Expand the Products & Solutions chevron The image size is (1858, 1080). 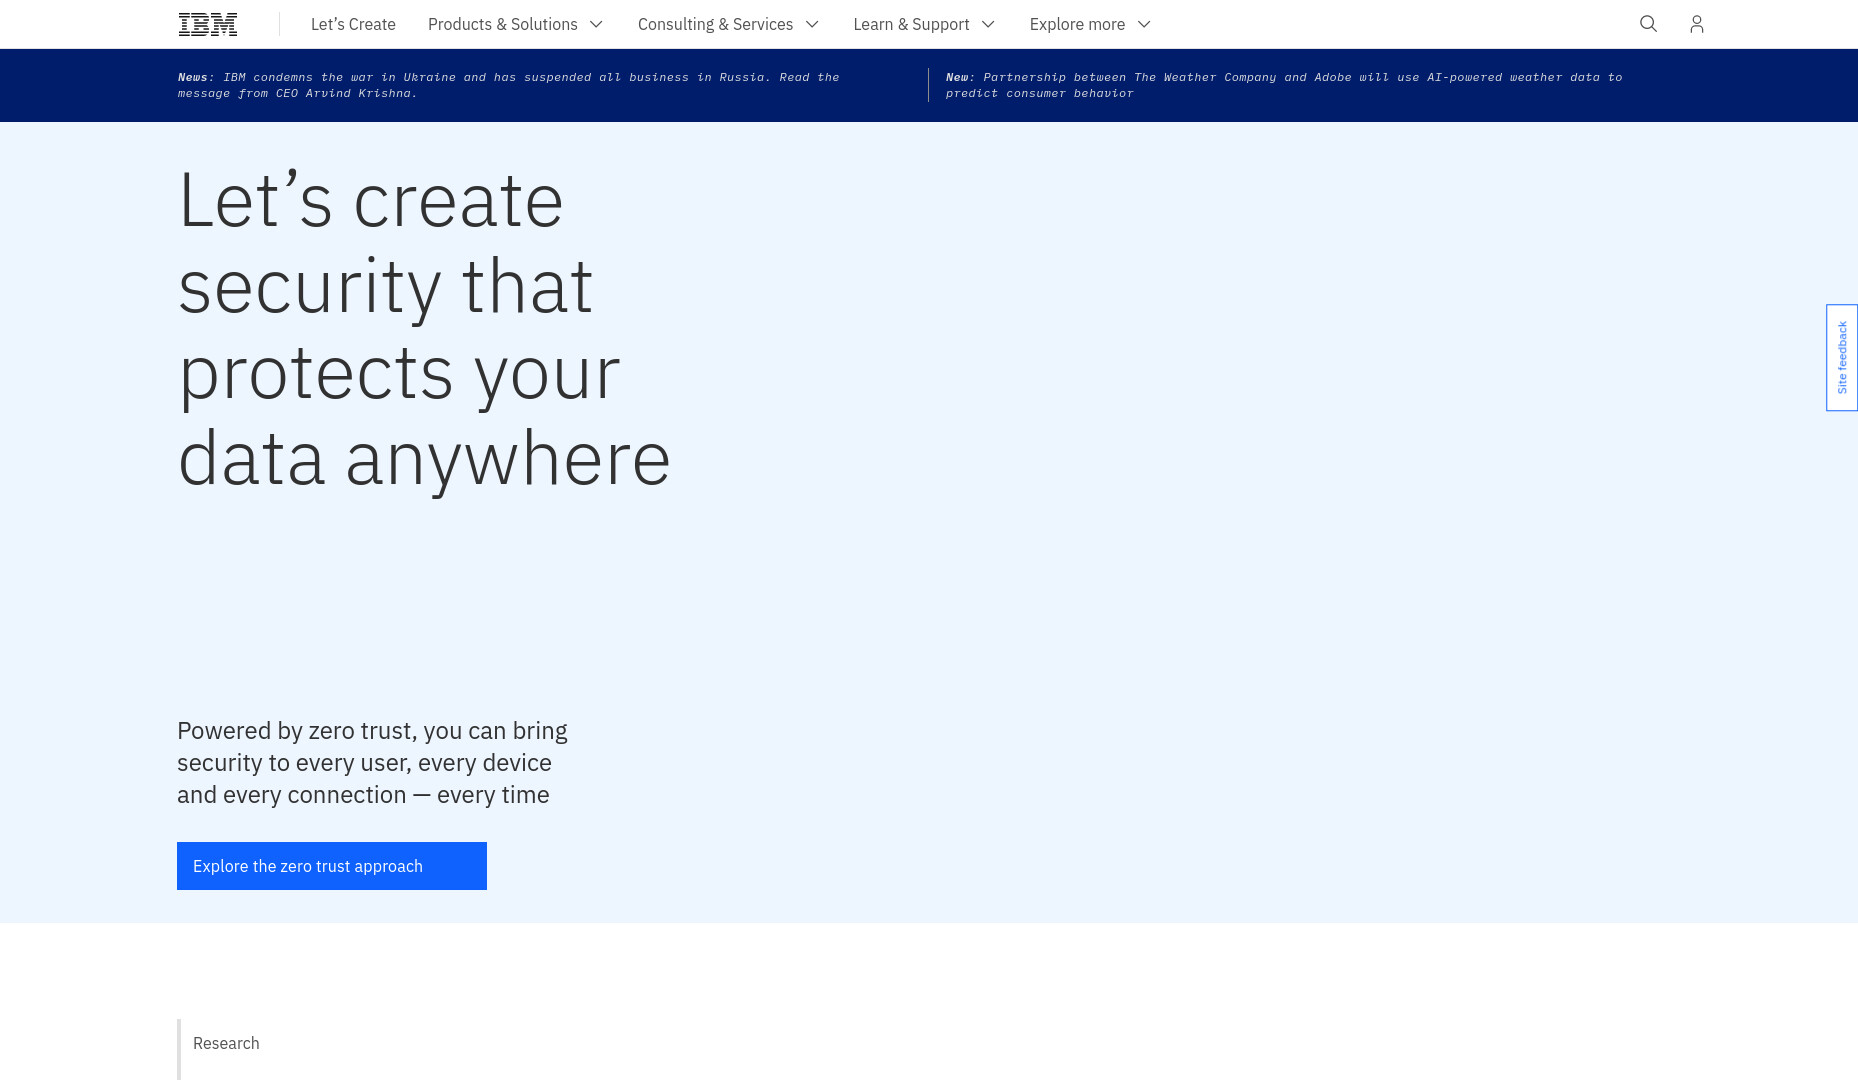click(596, 24)
